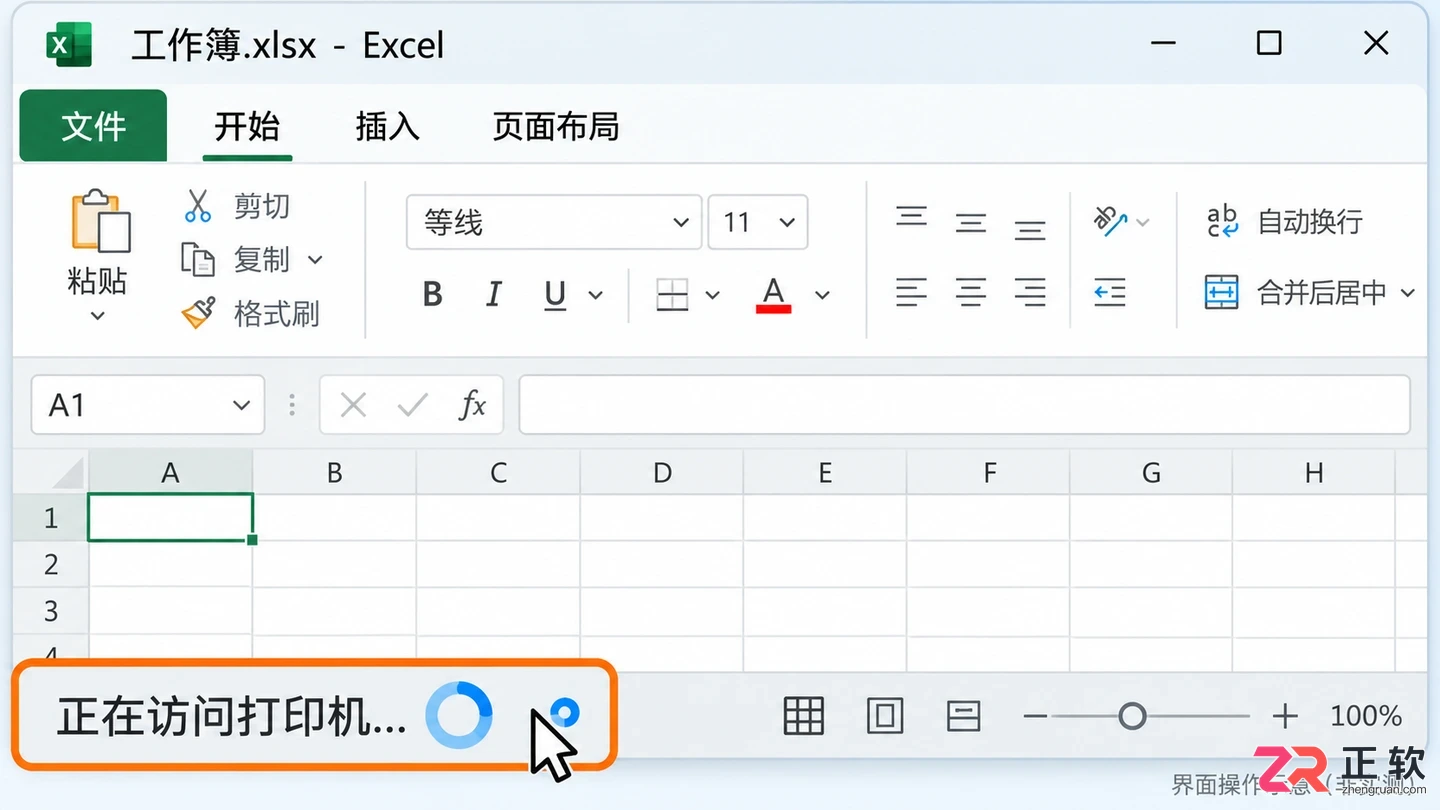The height and width of the screenshot is (810, 1440).
Task: Click the select-all corner triangle
Action: (x=68, y=472)
